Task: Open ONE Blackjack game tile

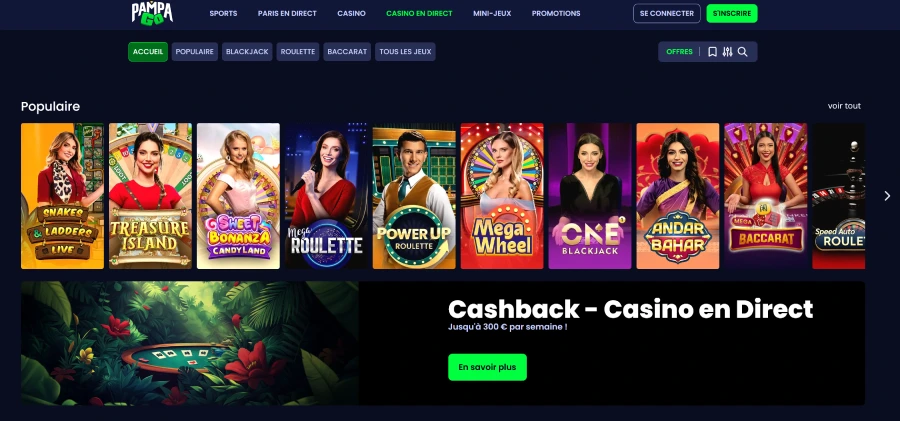Action: 589,196
